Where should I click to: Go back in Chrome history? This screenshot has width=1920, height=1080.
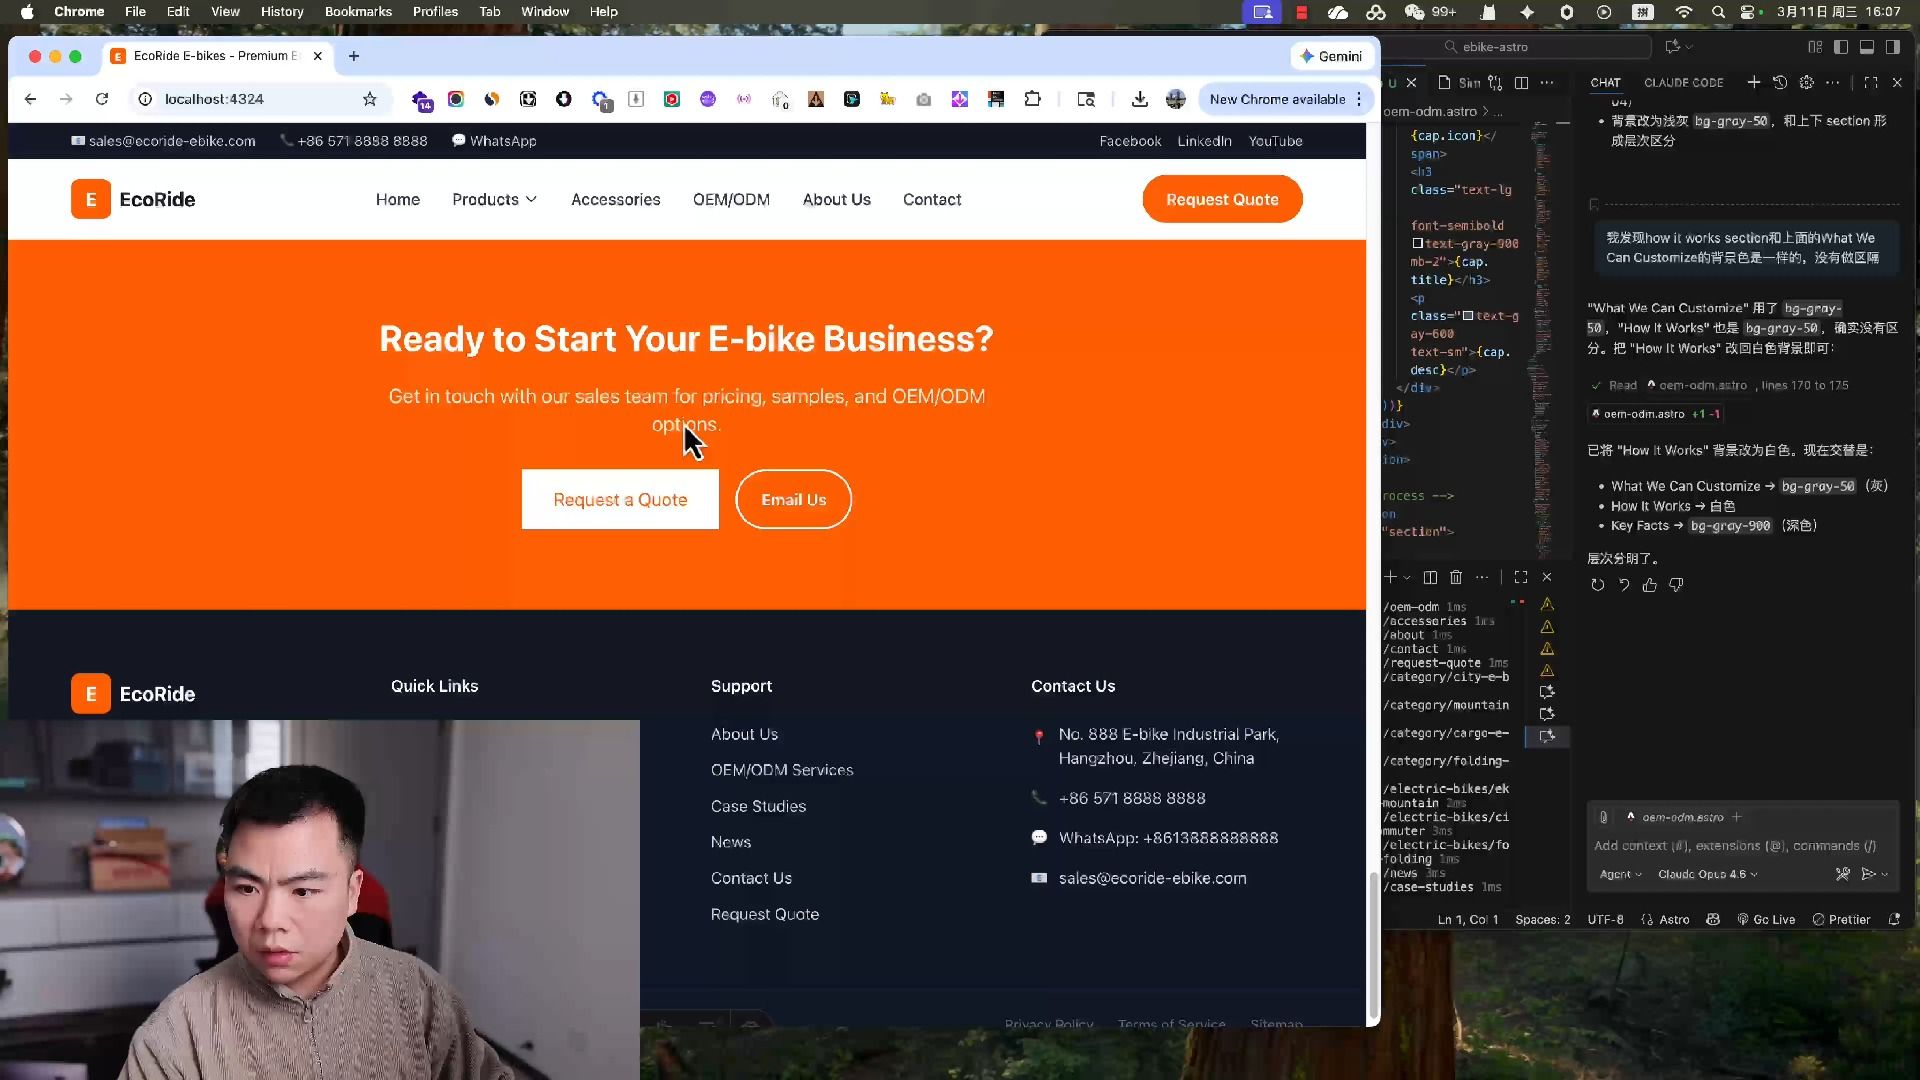[x=30, y=99]
